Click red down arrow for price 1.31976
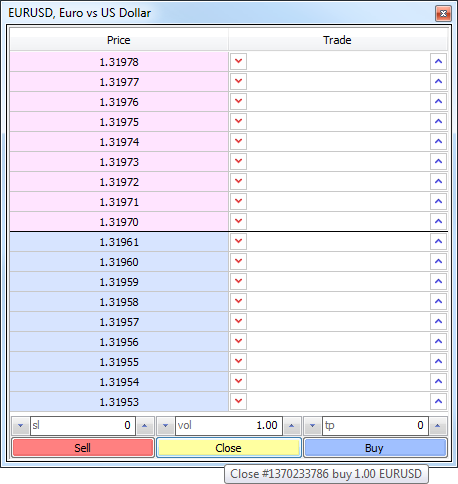Image resolution: width=458 pixels, height=484 pixels. (x=238, y=101)
